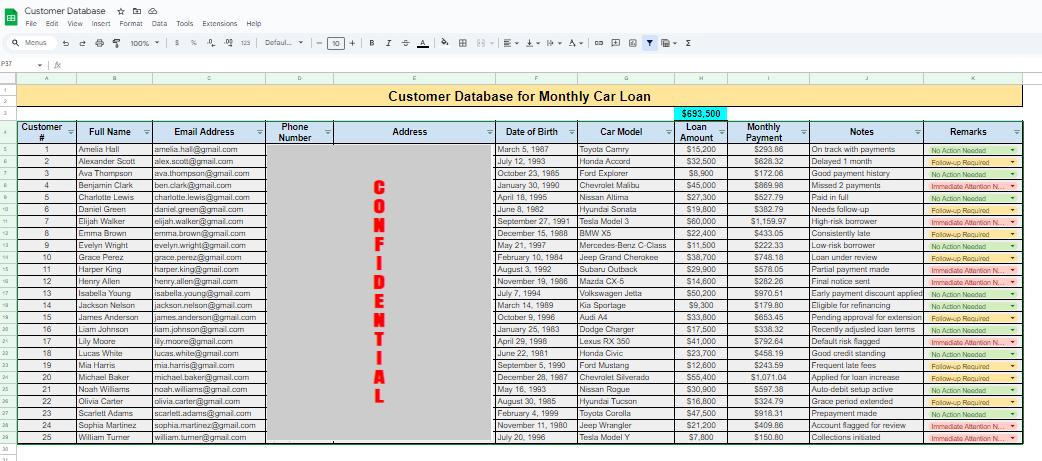Select the Tesla Model 3 cell
This screenshot has height=461, width=1042.
626,221
